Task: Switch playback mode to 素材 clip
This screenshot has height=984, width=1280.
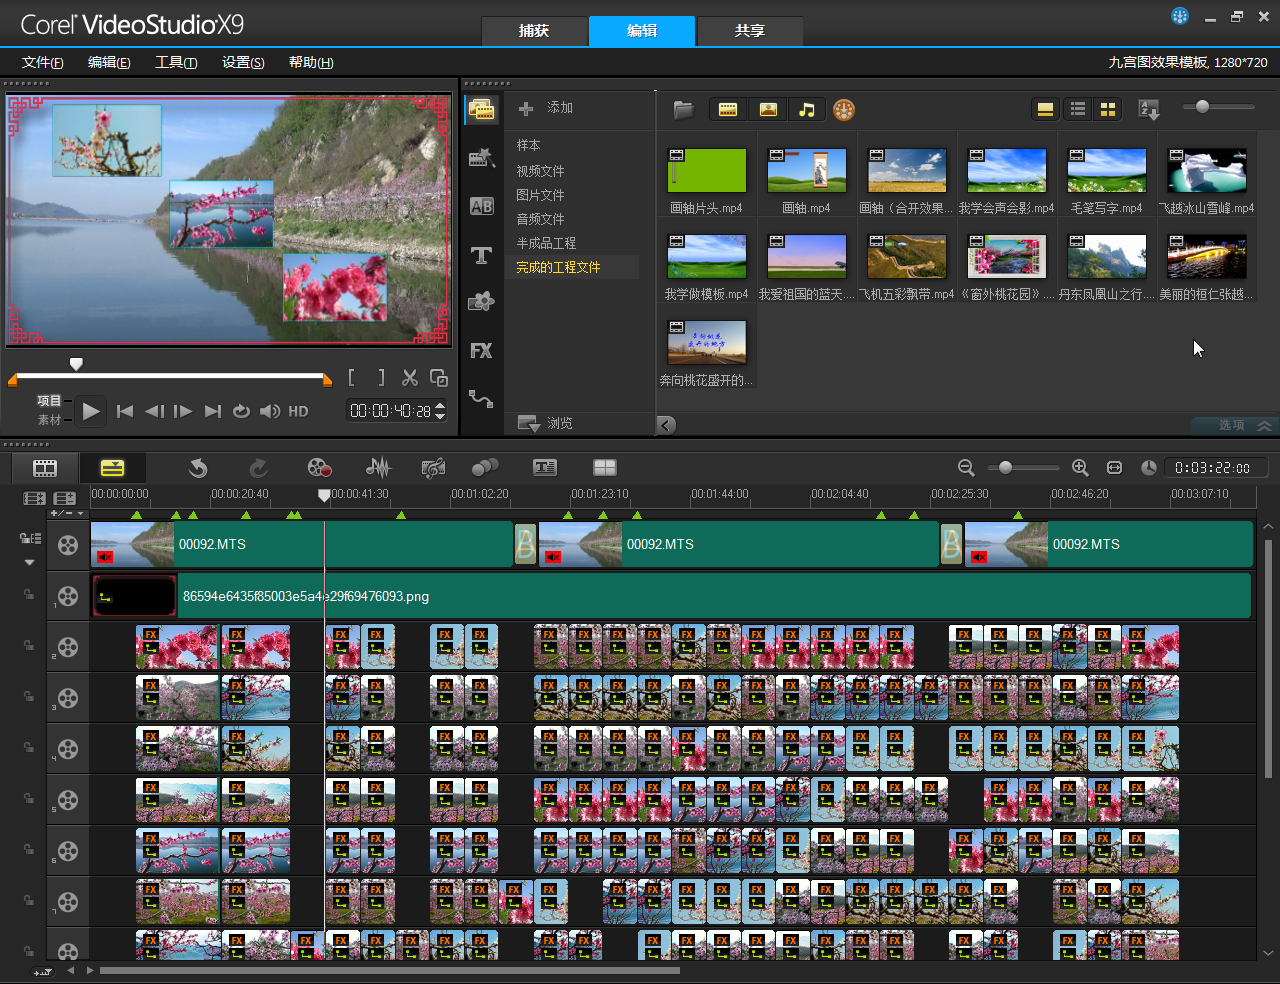Action: tap(49, 420)
